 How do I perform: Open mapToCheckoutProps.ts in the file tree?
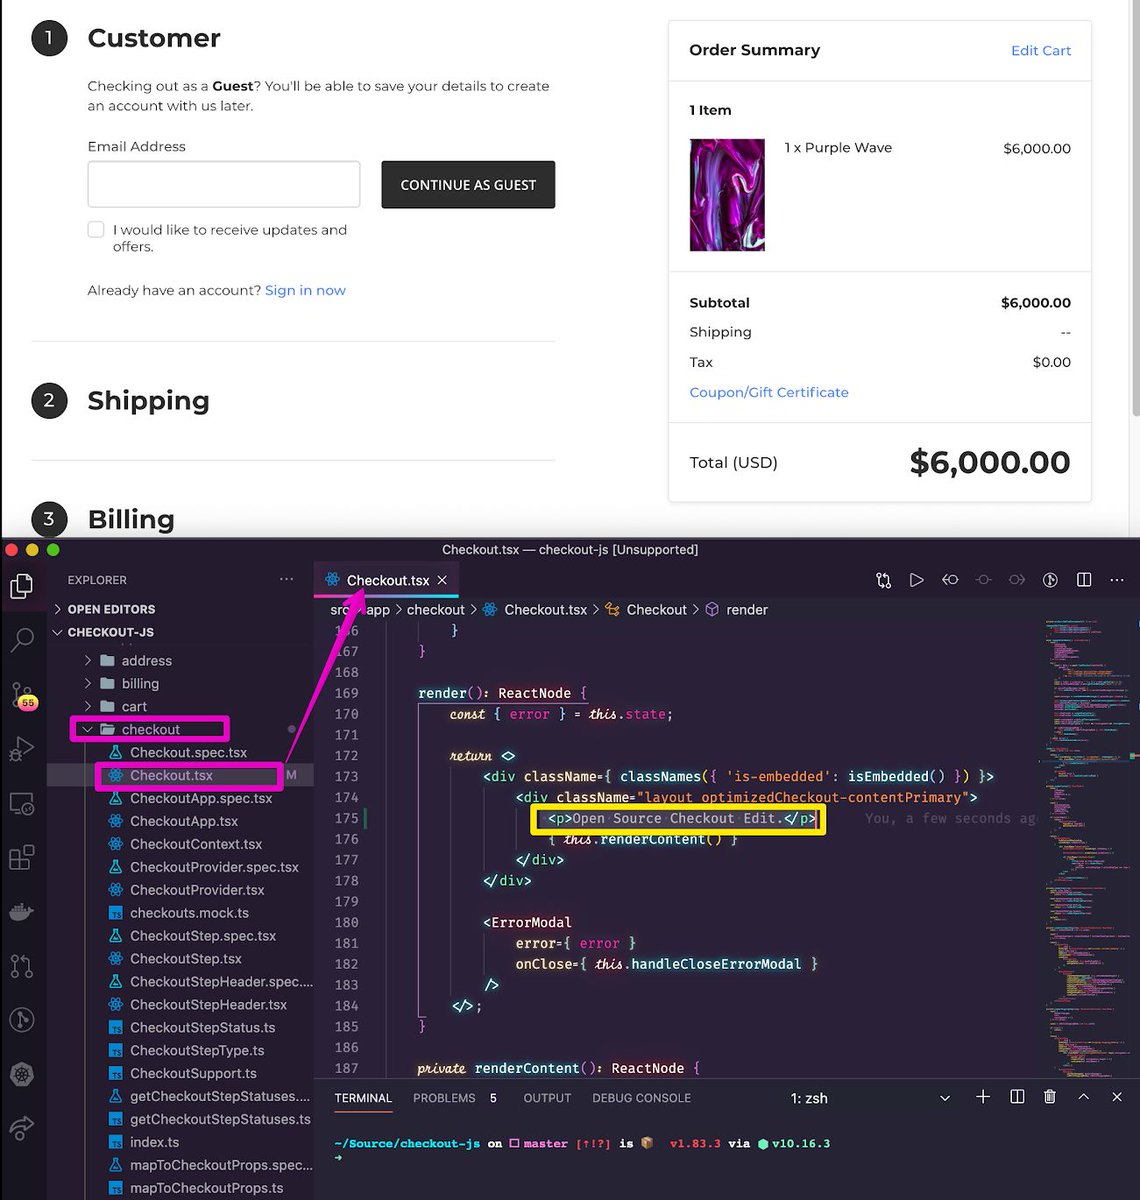pyautogui.click(x=206, y=1188)
